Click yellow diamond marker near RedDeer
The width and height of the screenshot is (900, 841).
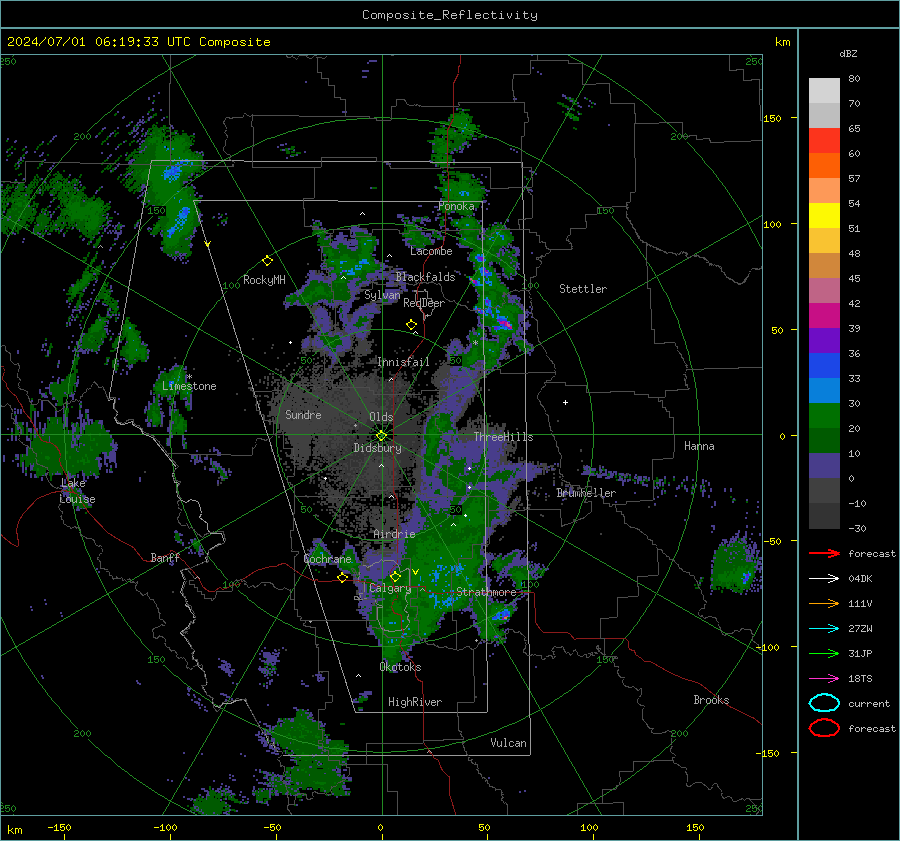[411, 325]
